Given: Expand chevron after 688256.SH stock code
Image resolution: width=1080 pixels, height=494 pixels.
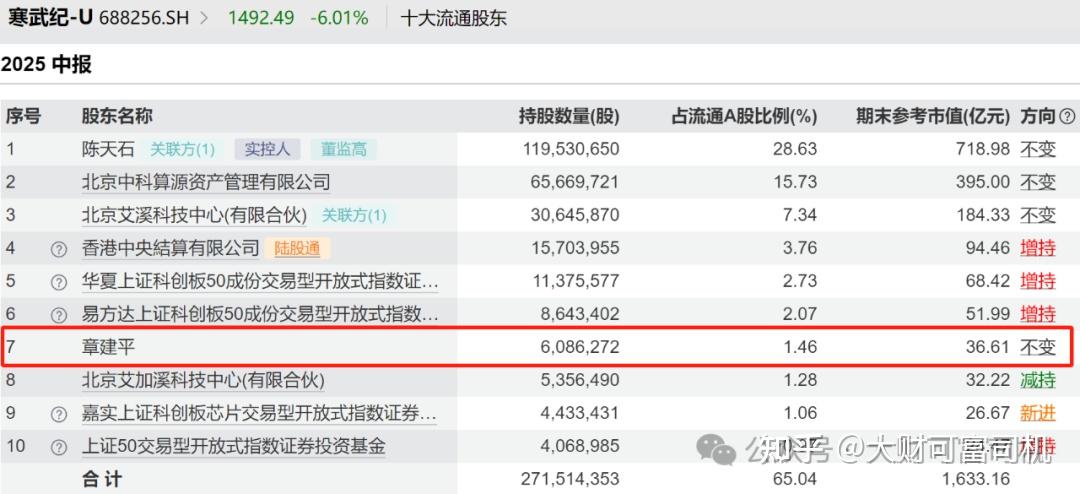Looking at the screenshot, I should pyautogui.click(x=204, y=18).
